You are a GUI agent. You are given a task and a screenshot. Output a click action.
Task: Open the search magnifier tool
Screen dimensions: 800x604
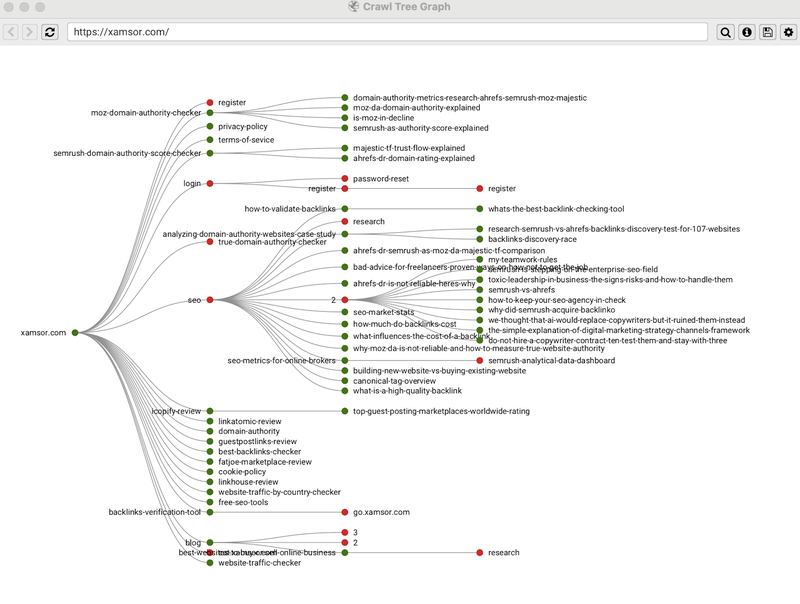point(726,32)
